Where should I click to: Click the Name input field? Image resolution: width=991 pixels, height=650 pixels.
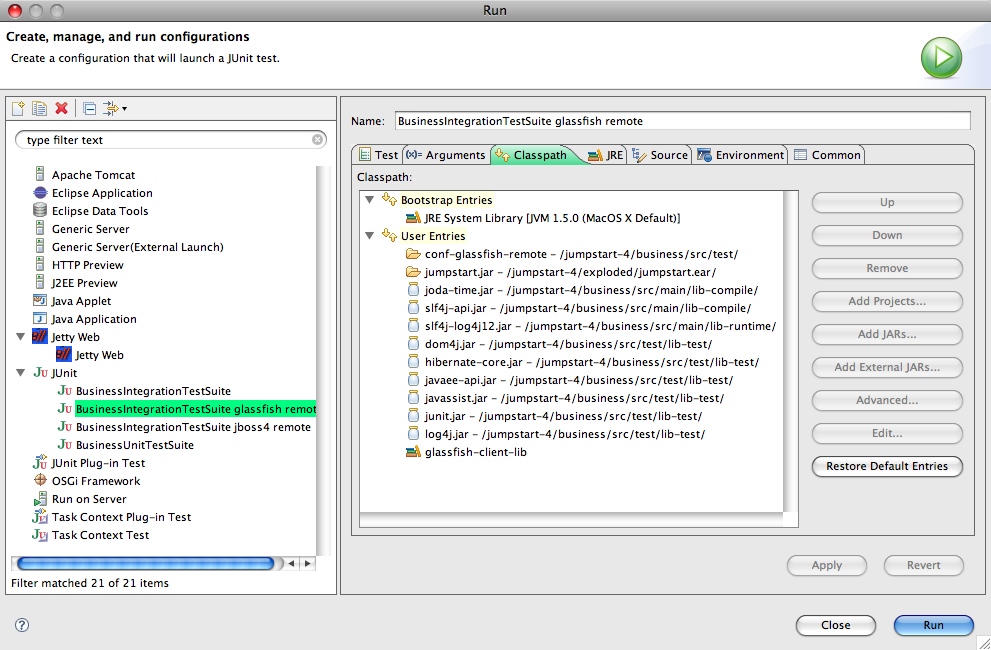pyautogui.click(x=683, y=121)
